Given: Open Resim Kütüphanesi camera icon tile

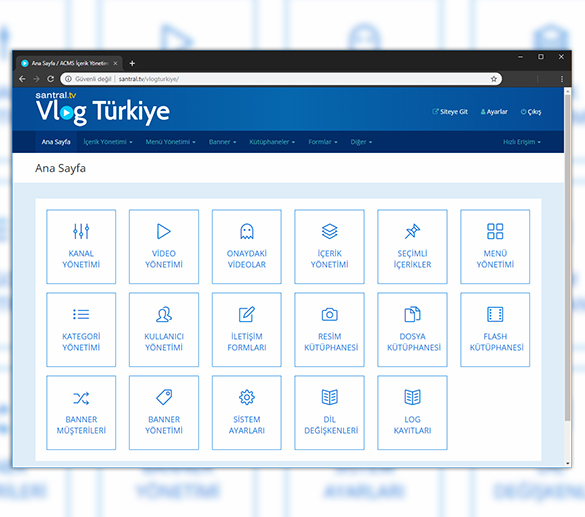Looking at the screenshot, I should coord(329,330).
